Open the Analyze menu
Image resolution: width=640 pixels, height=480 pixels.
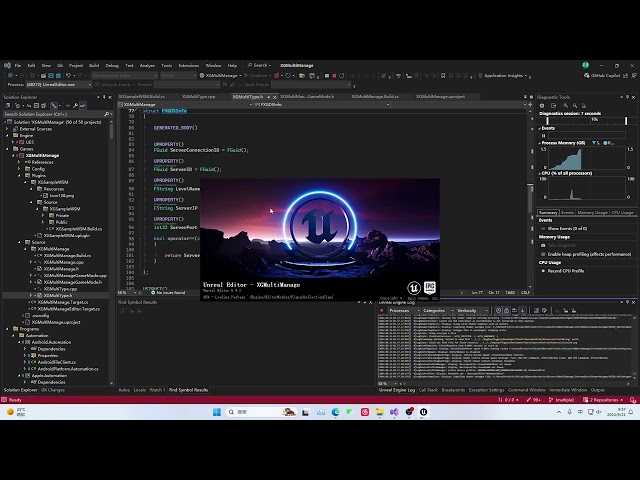tap(147, 65)
